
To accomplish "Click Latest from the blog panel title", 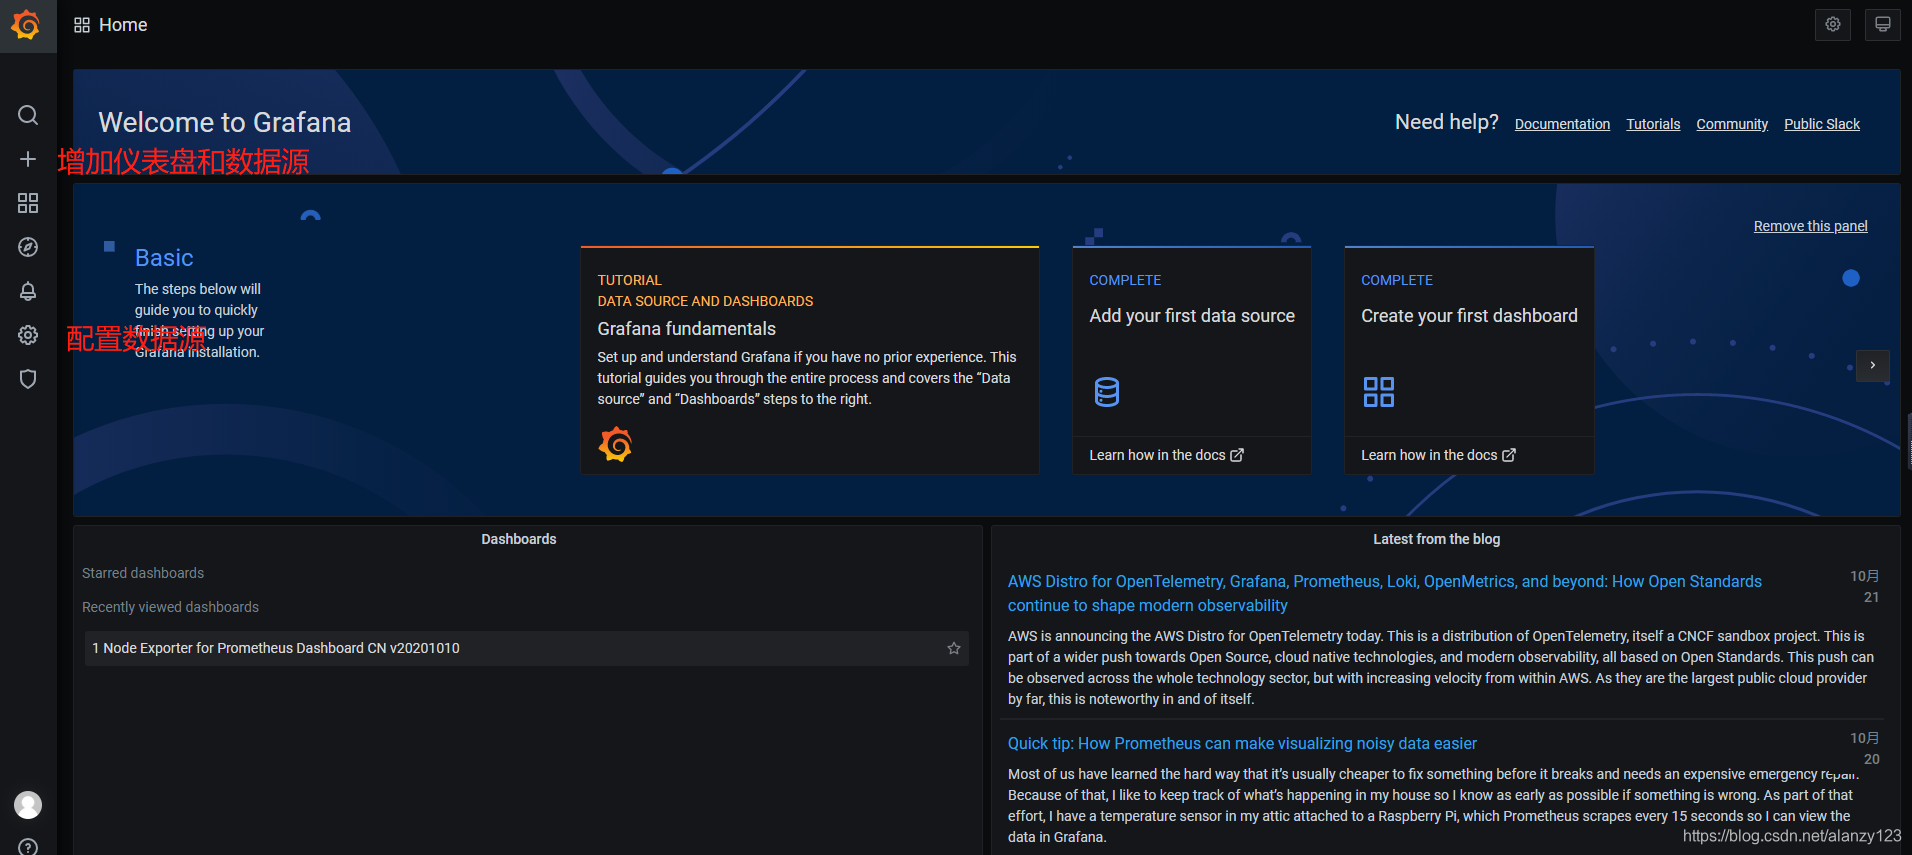I will pos(1436,539).
